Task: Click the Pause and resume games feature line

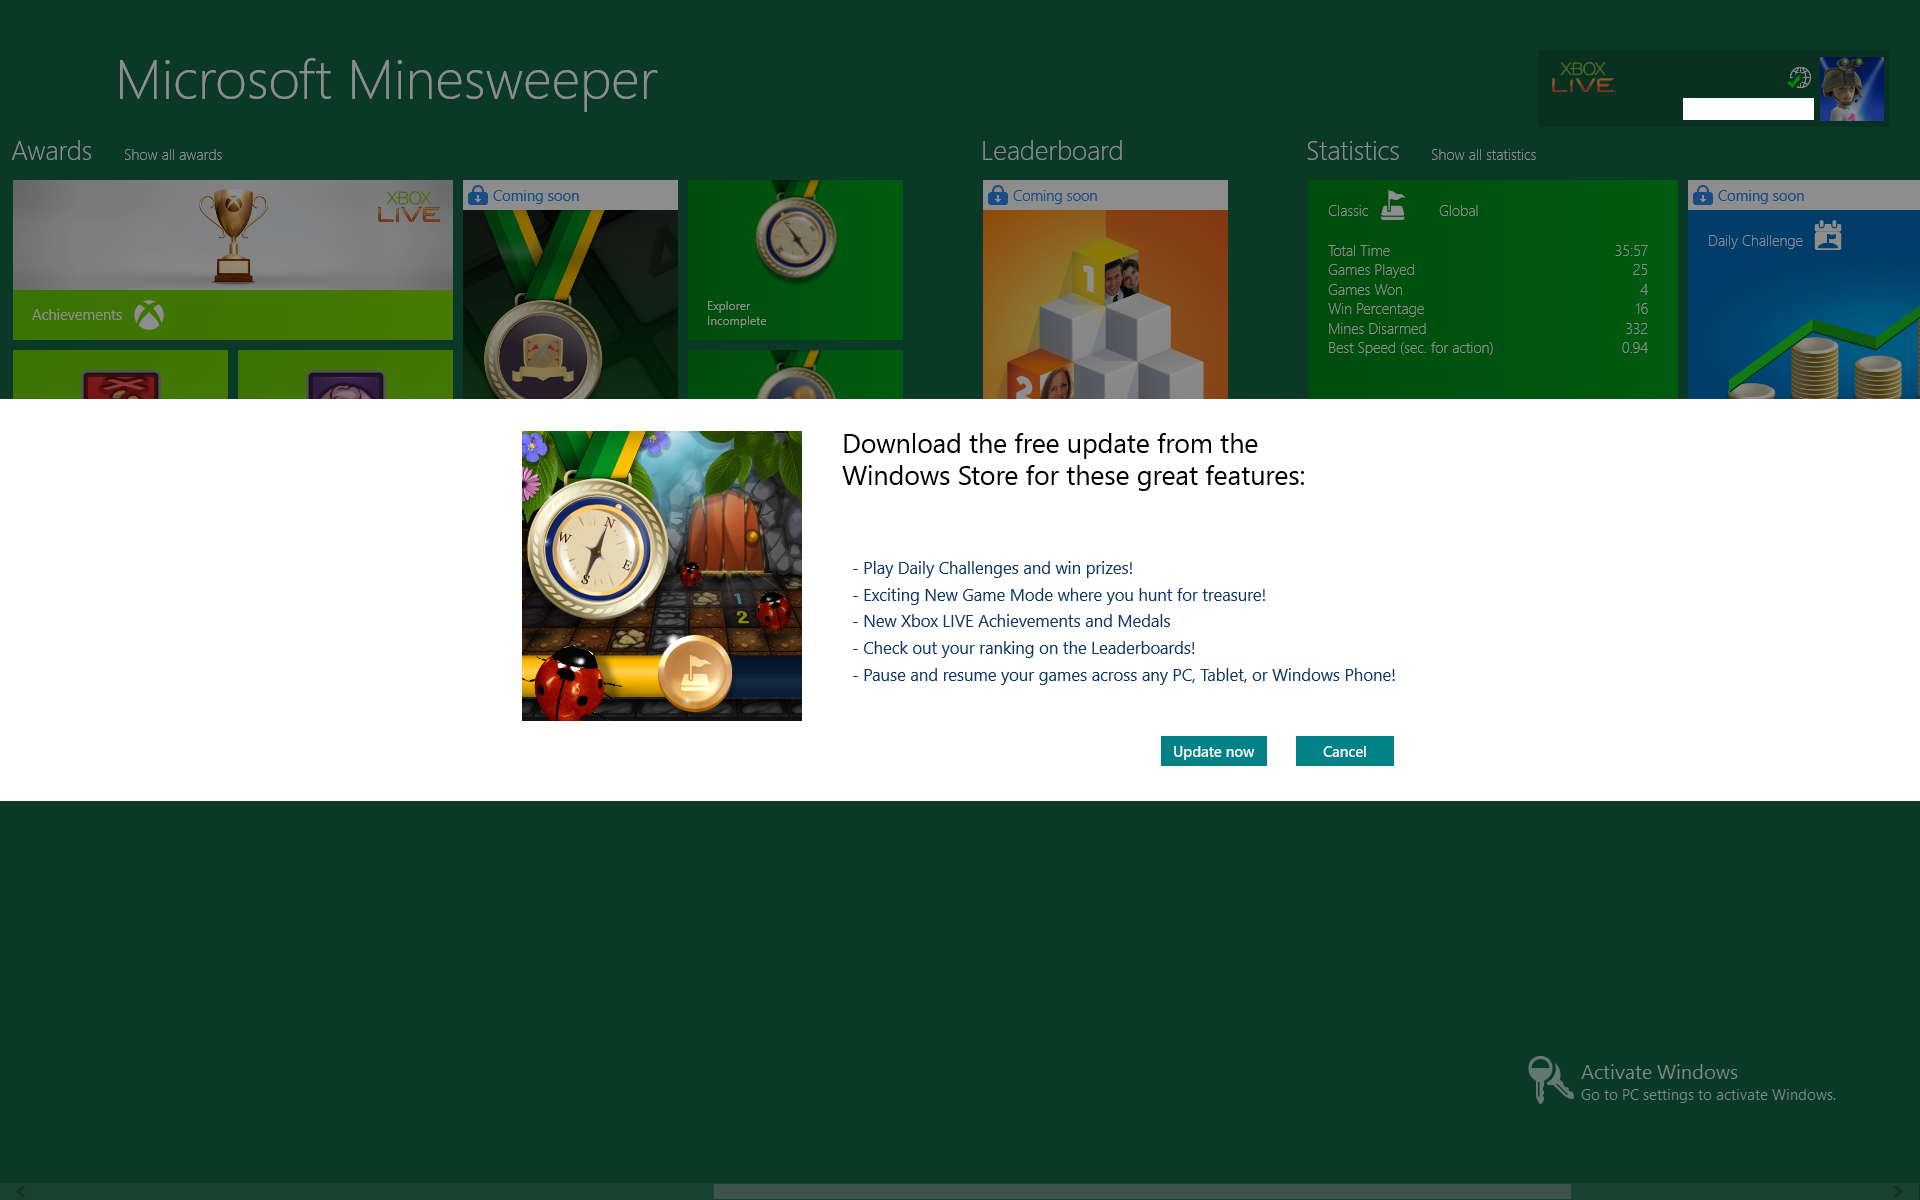Action: 1124,675
